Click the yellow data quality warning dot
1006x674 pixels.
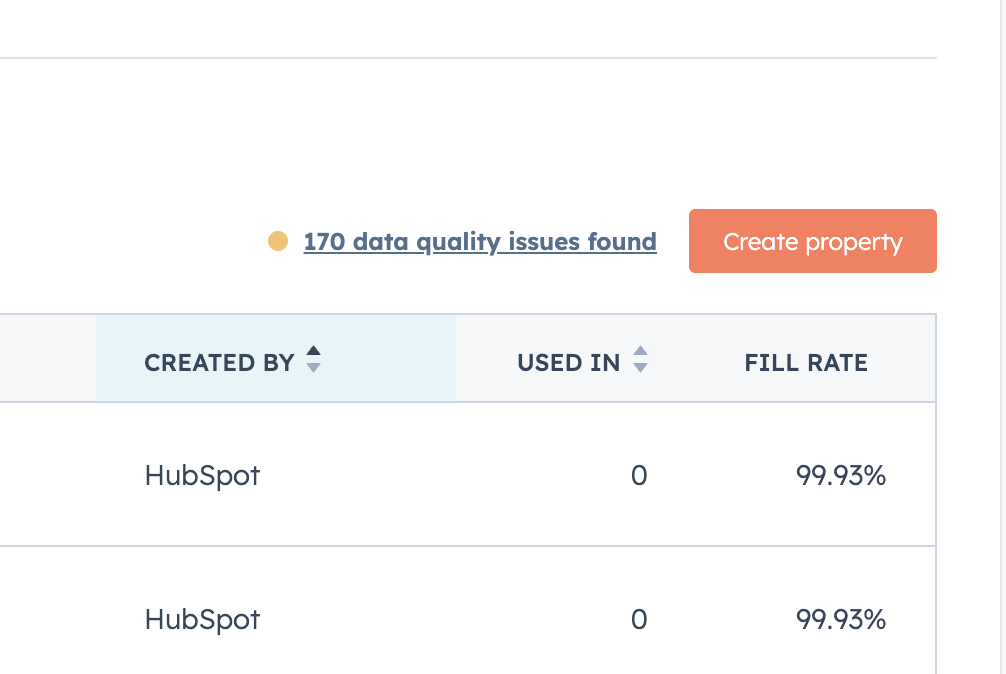point(278,241)
